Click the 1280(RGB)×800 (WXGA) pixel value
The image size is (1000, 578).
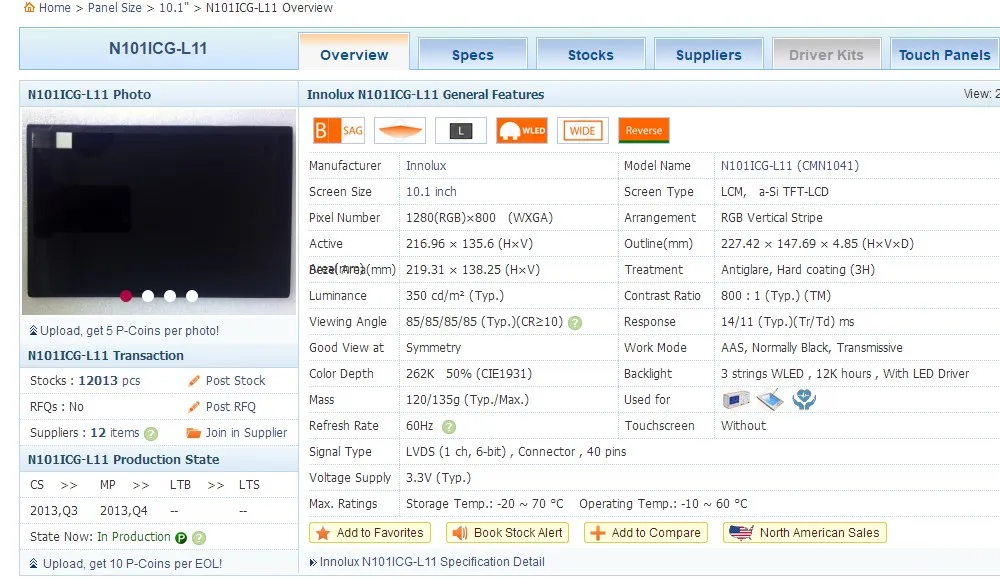tap(479, 218)
